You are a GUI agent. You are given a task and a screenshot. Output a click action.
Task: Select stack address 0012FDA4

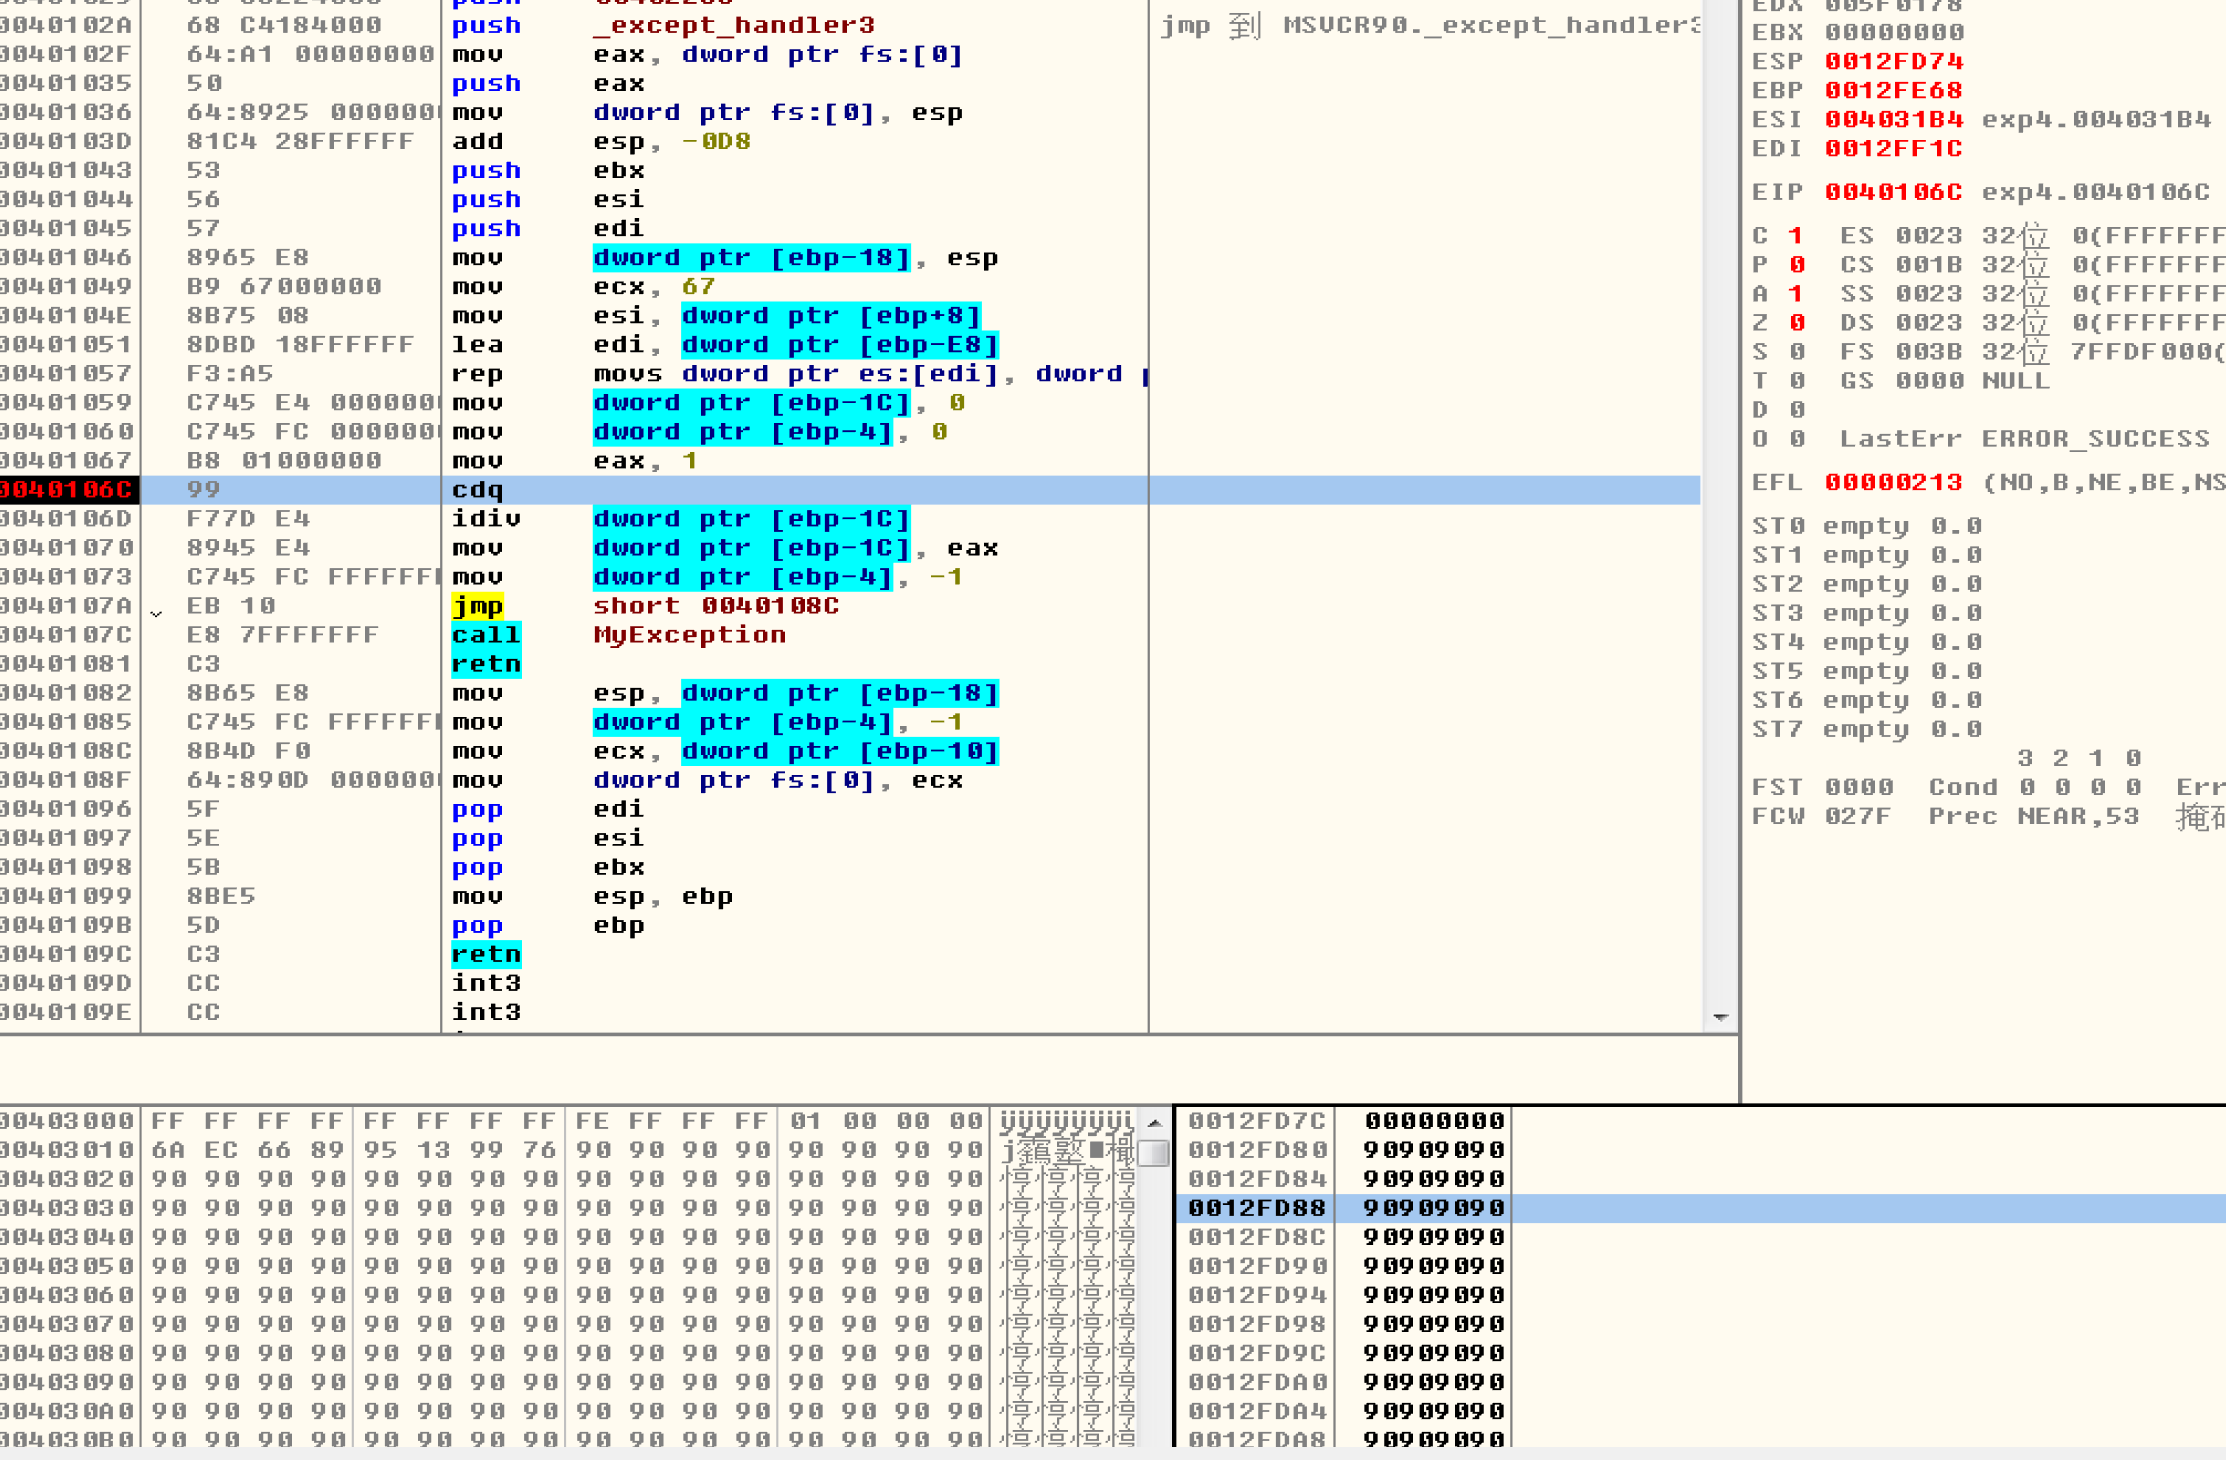[1257, 1411]
